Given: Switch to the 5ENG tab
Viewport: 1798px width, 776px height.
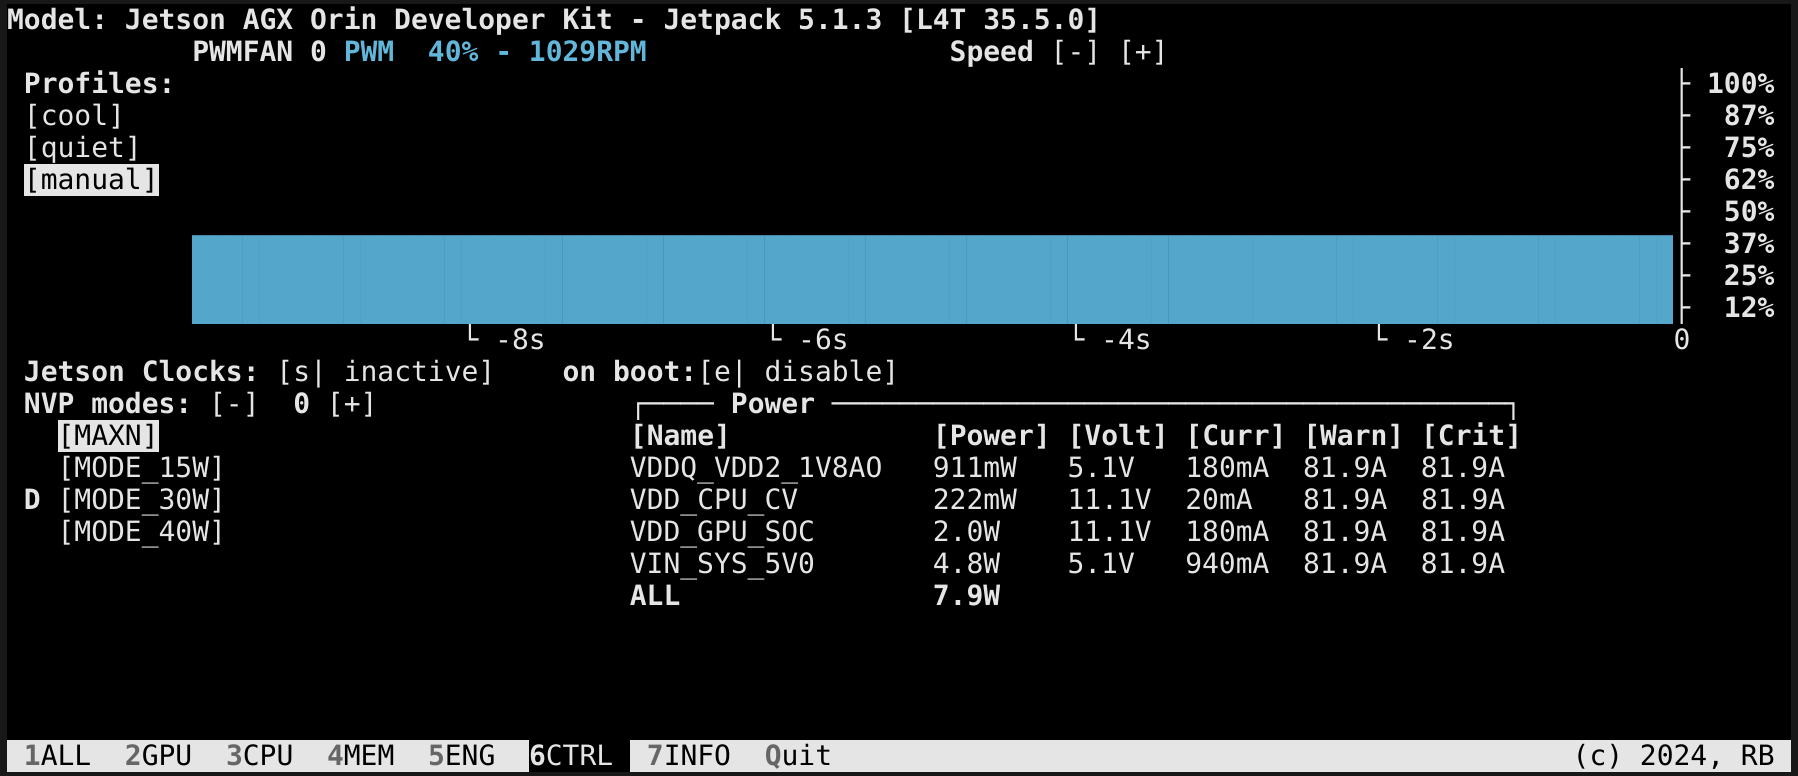Looking at the screenshot, I should [x=461, y=756].
